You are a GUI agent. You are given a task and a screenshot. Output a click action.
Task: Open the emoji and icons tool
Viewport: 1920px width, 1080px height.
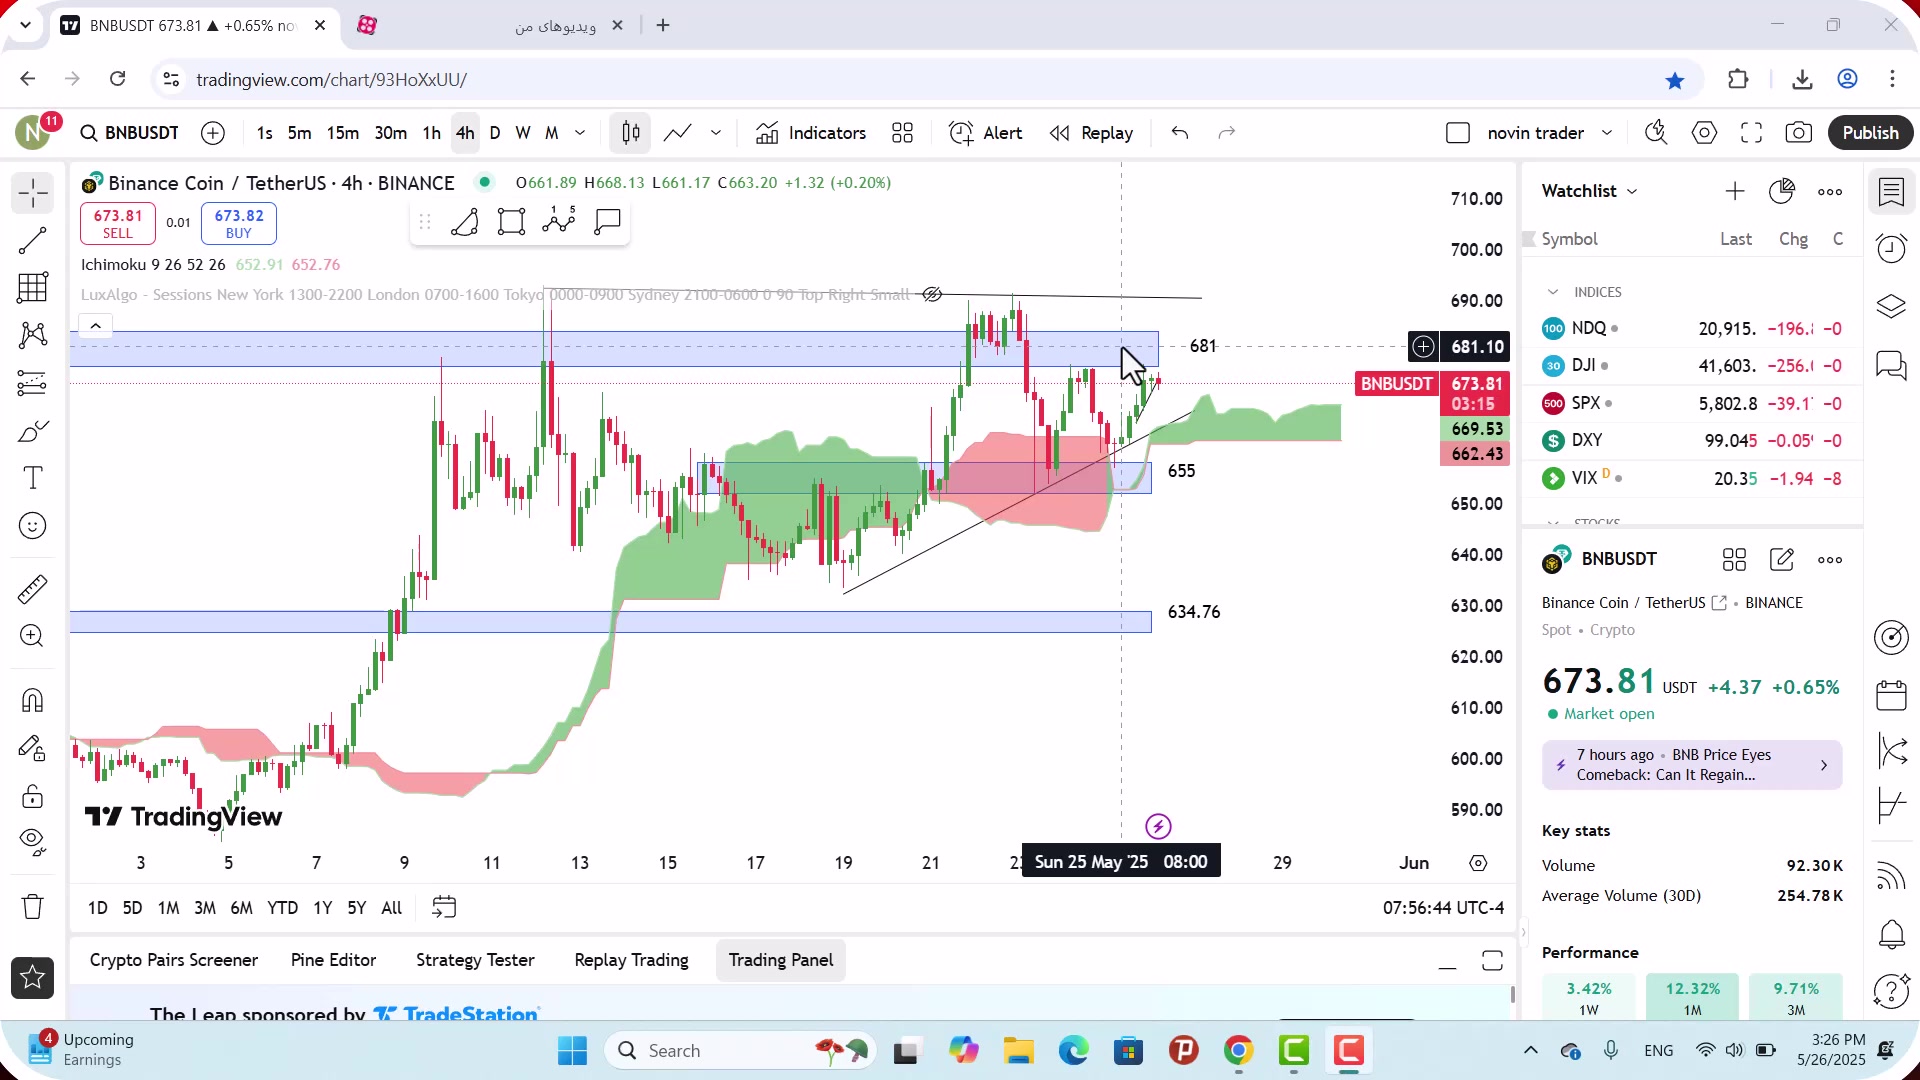[x=32, y=526]
